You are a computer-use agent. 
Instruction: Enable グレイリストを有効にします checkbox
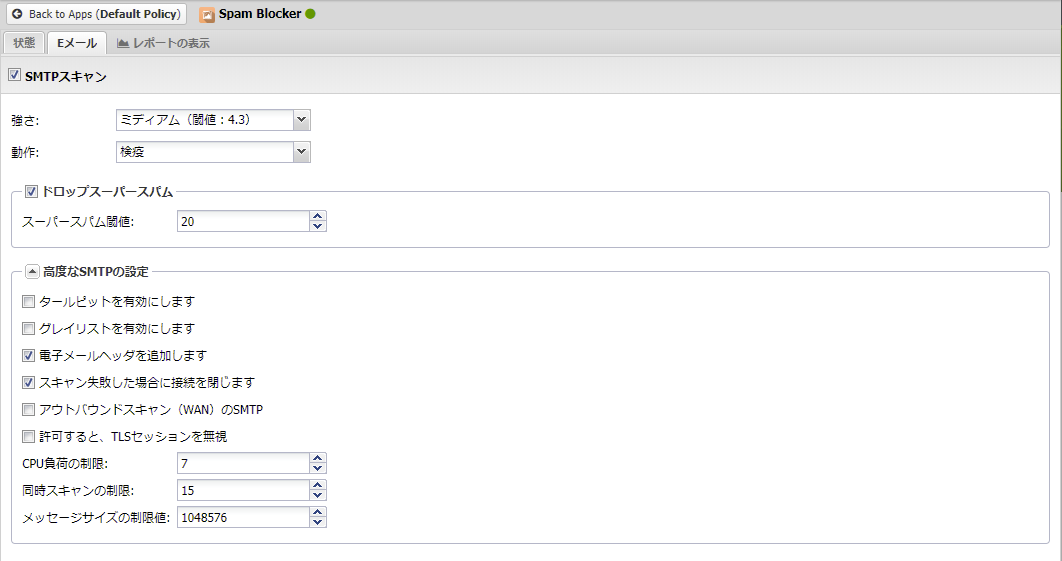pos(28,328)
